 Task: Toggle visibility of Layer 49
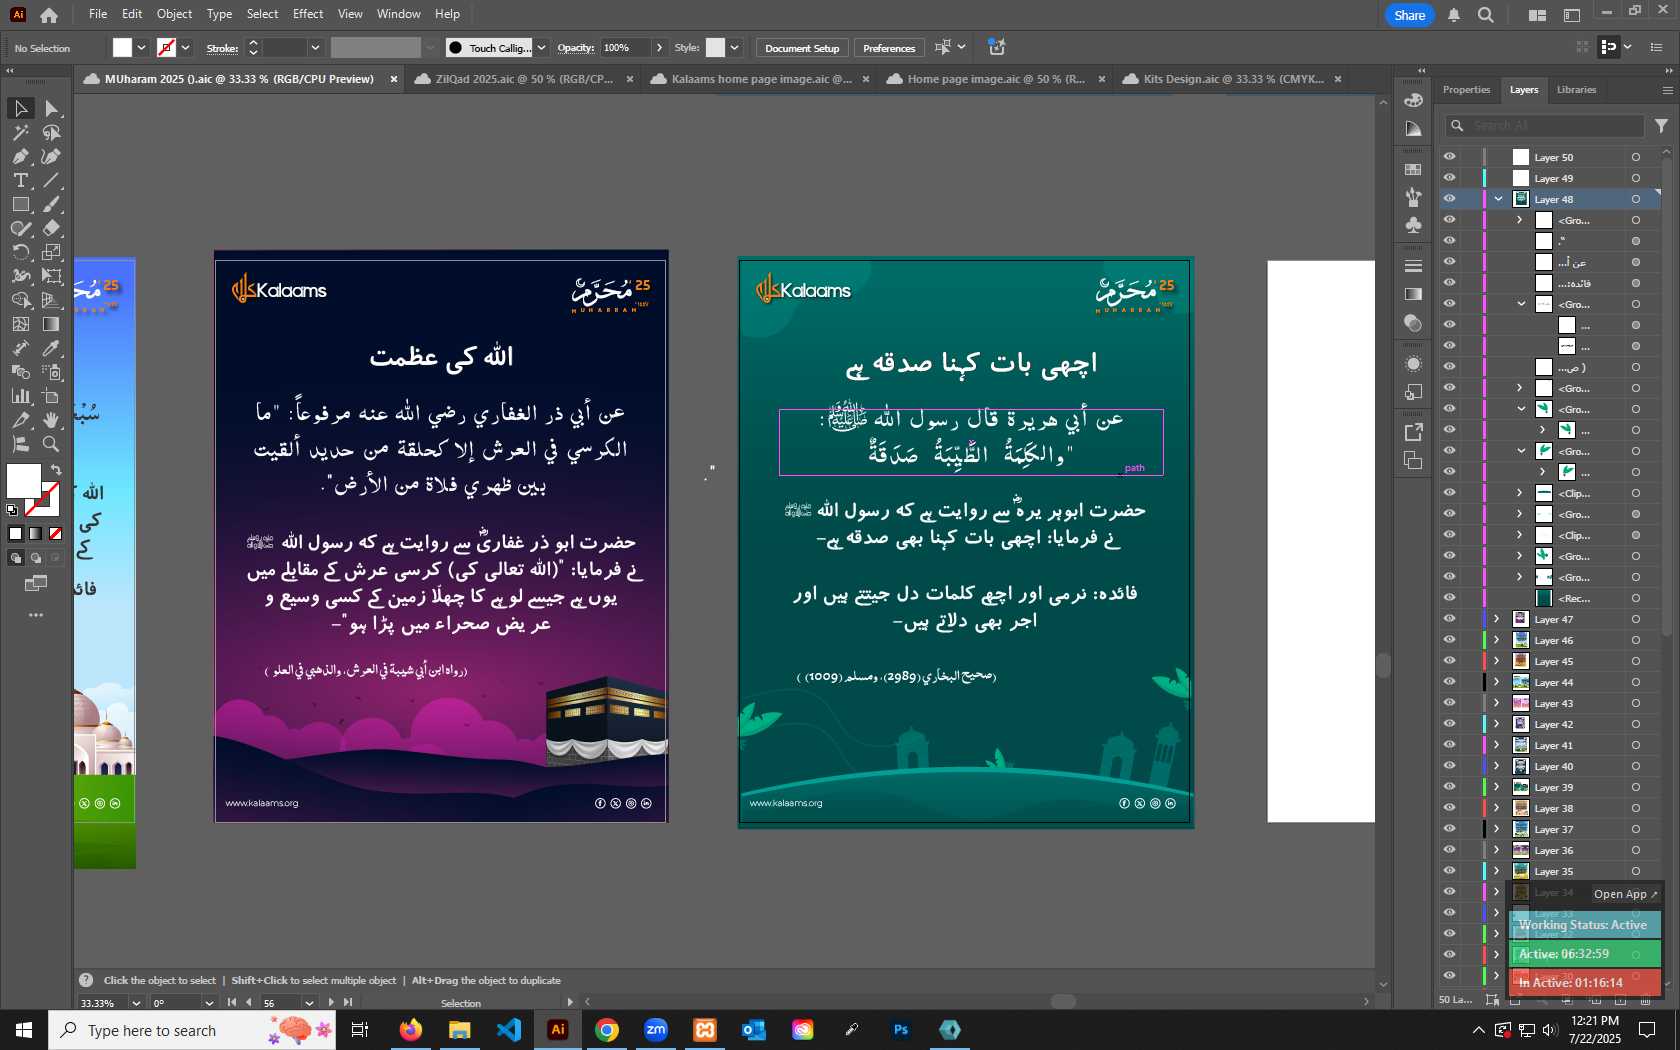[x=1449, y=178]
